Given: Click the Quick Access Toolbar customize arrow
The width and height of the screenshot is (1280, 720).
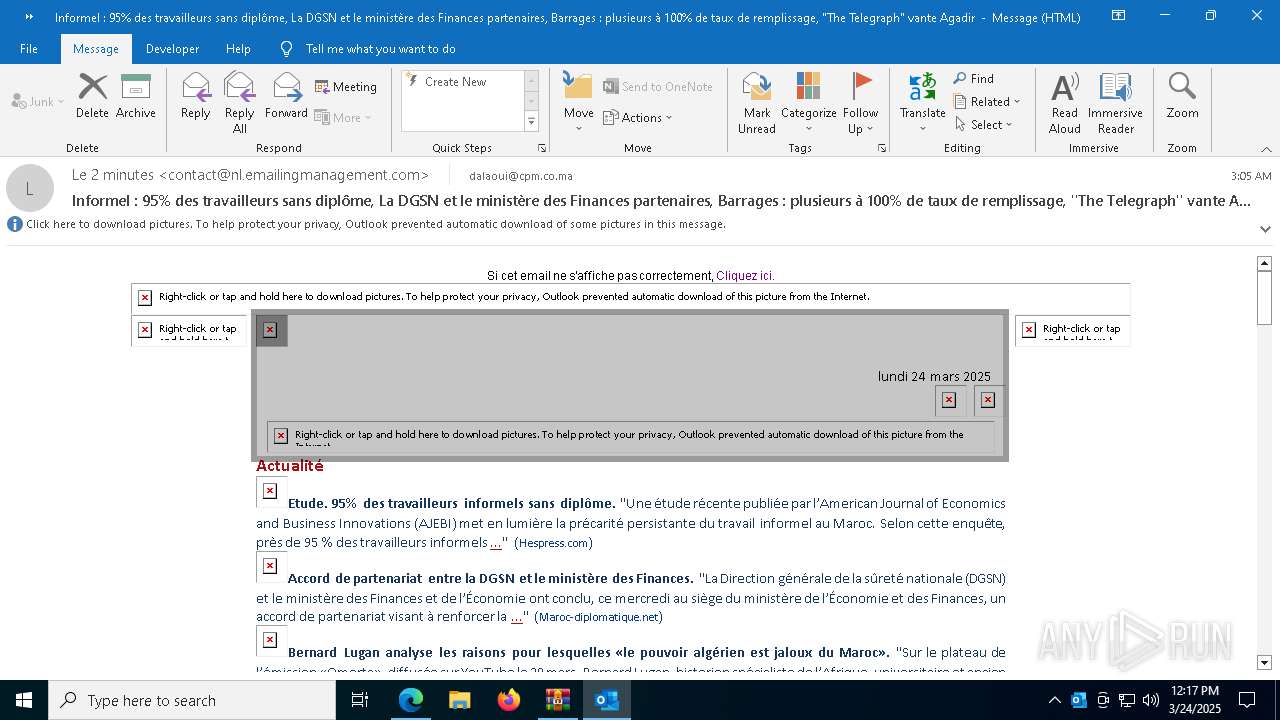Looking at the screenshot, I should click(29, 16).
